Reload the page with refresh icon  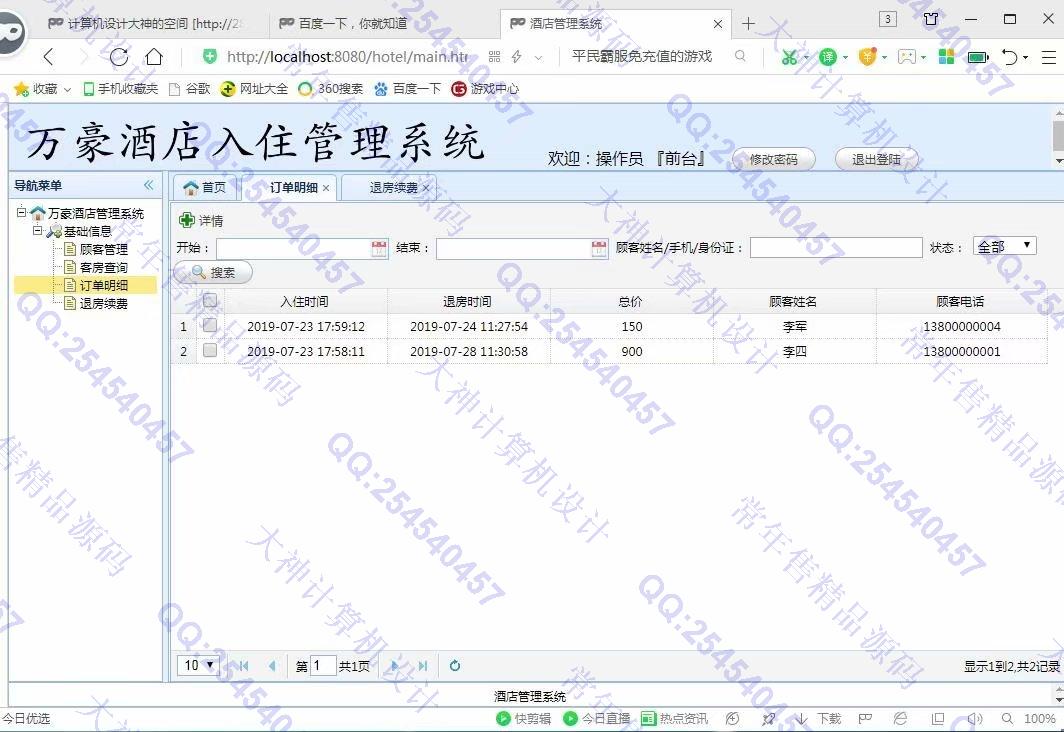click(x=119, y=57)
